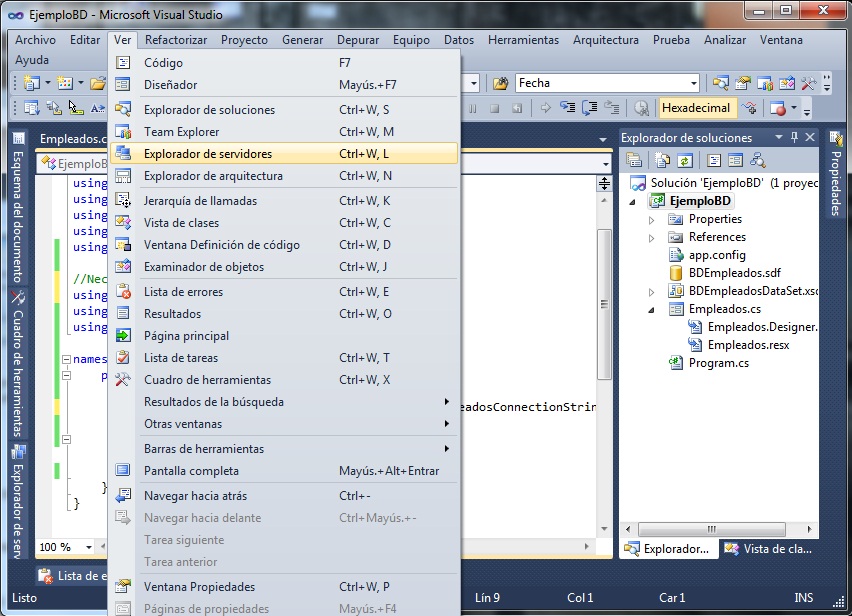
Task: Click the Lista de errores icon in Ver menu
Action: 125,290
